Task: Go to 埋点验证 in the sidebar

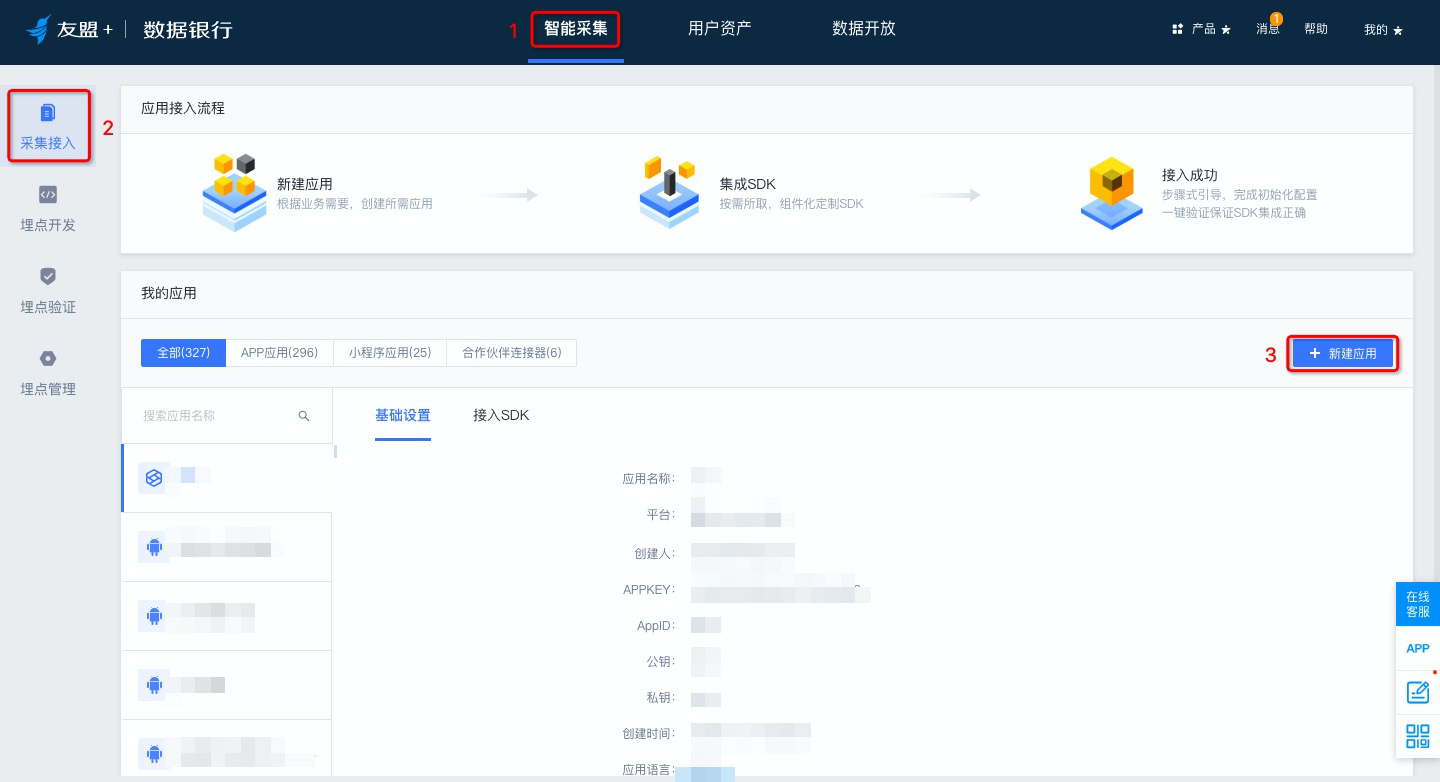Action: point(48,291)
